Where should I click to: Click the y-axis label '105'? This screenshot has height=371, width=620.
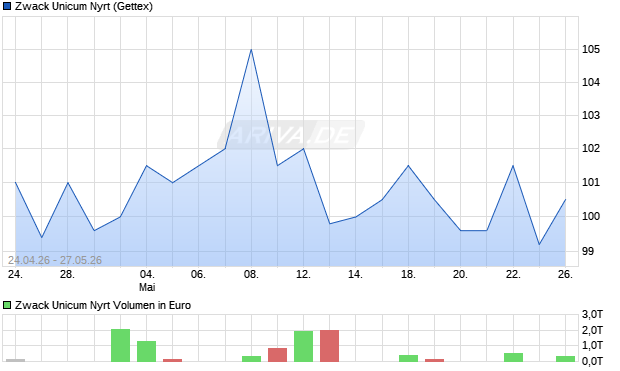click(591, 49)
